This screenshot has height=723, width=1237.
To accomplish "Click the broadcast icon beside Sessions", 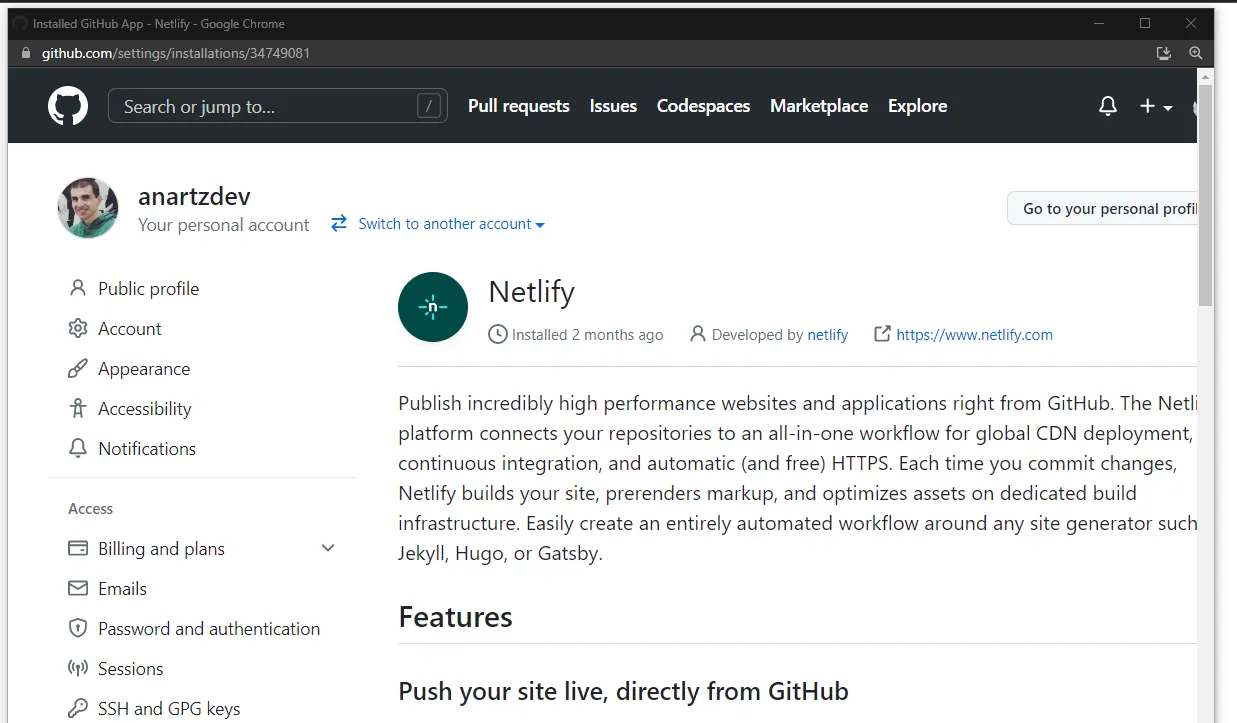I will click(77, 668).
